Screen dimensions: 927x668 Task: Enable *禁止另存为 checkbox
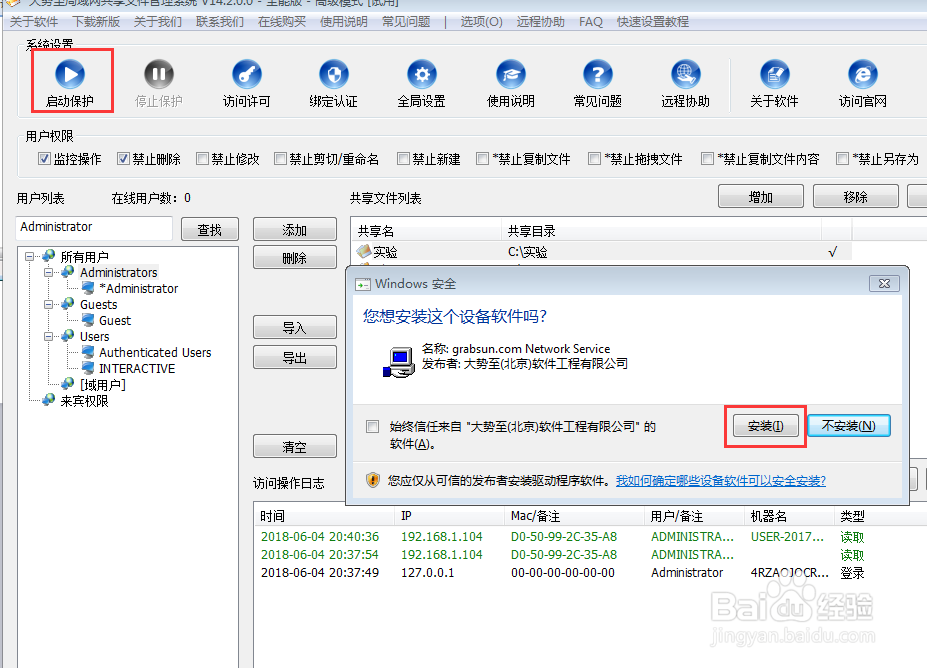[x=842, y=158]
